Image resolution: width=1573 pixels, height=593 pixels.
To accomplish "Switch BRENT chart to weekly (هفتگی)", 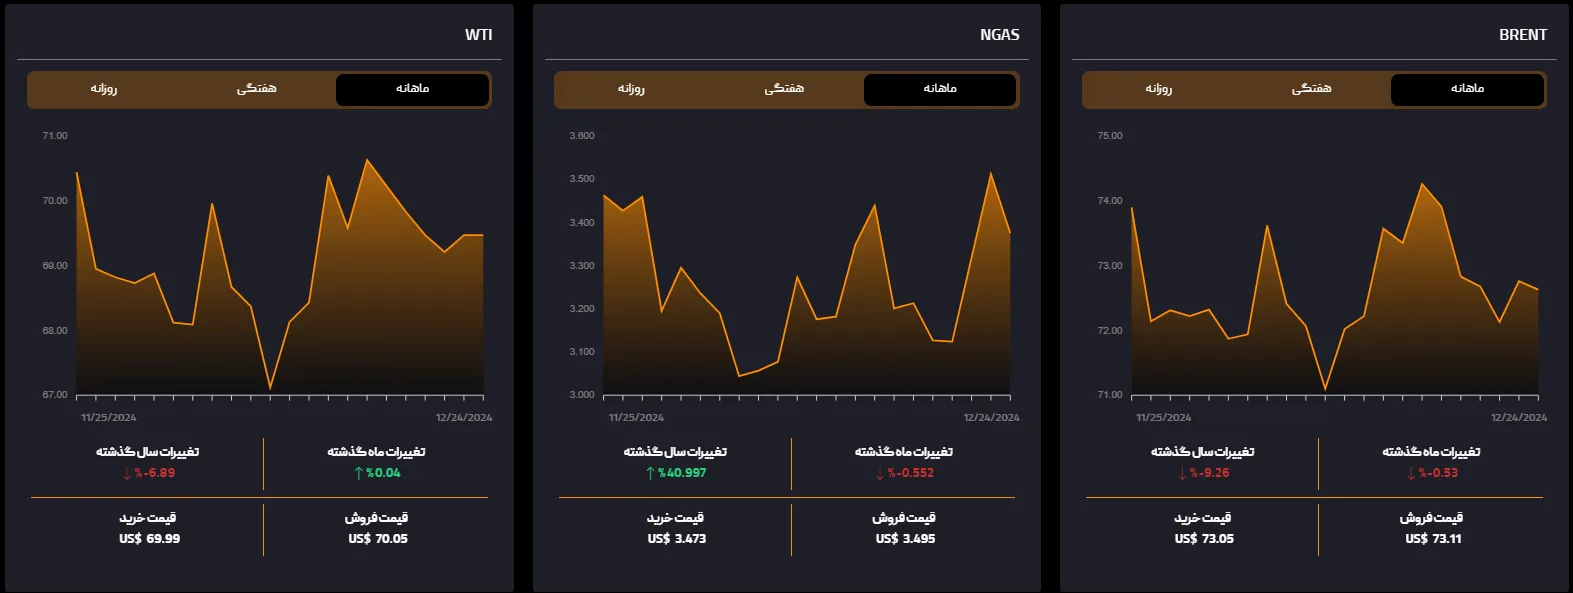I will coord(1311,89).
